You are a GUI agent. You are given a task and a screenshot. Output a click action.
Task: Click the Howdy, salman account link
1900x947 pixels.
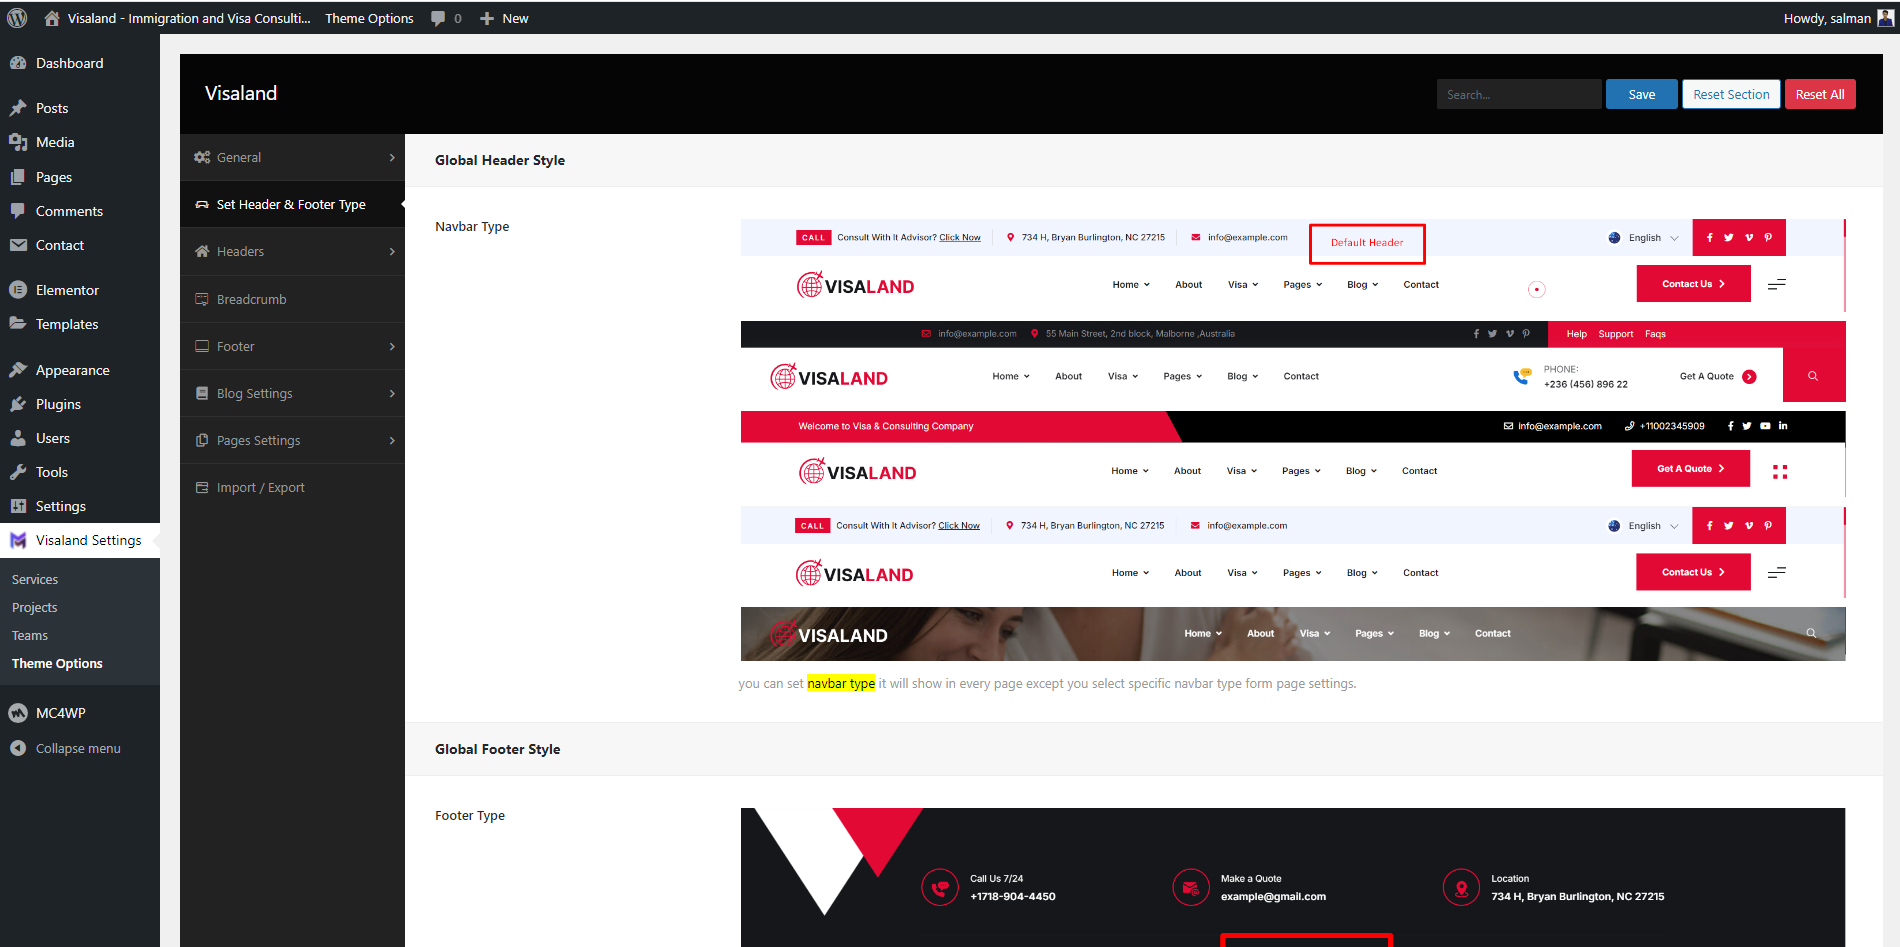point(1827,18)
